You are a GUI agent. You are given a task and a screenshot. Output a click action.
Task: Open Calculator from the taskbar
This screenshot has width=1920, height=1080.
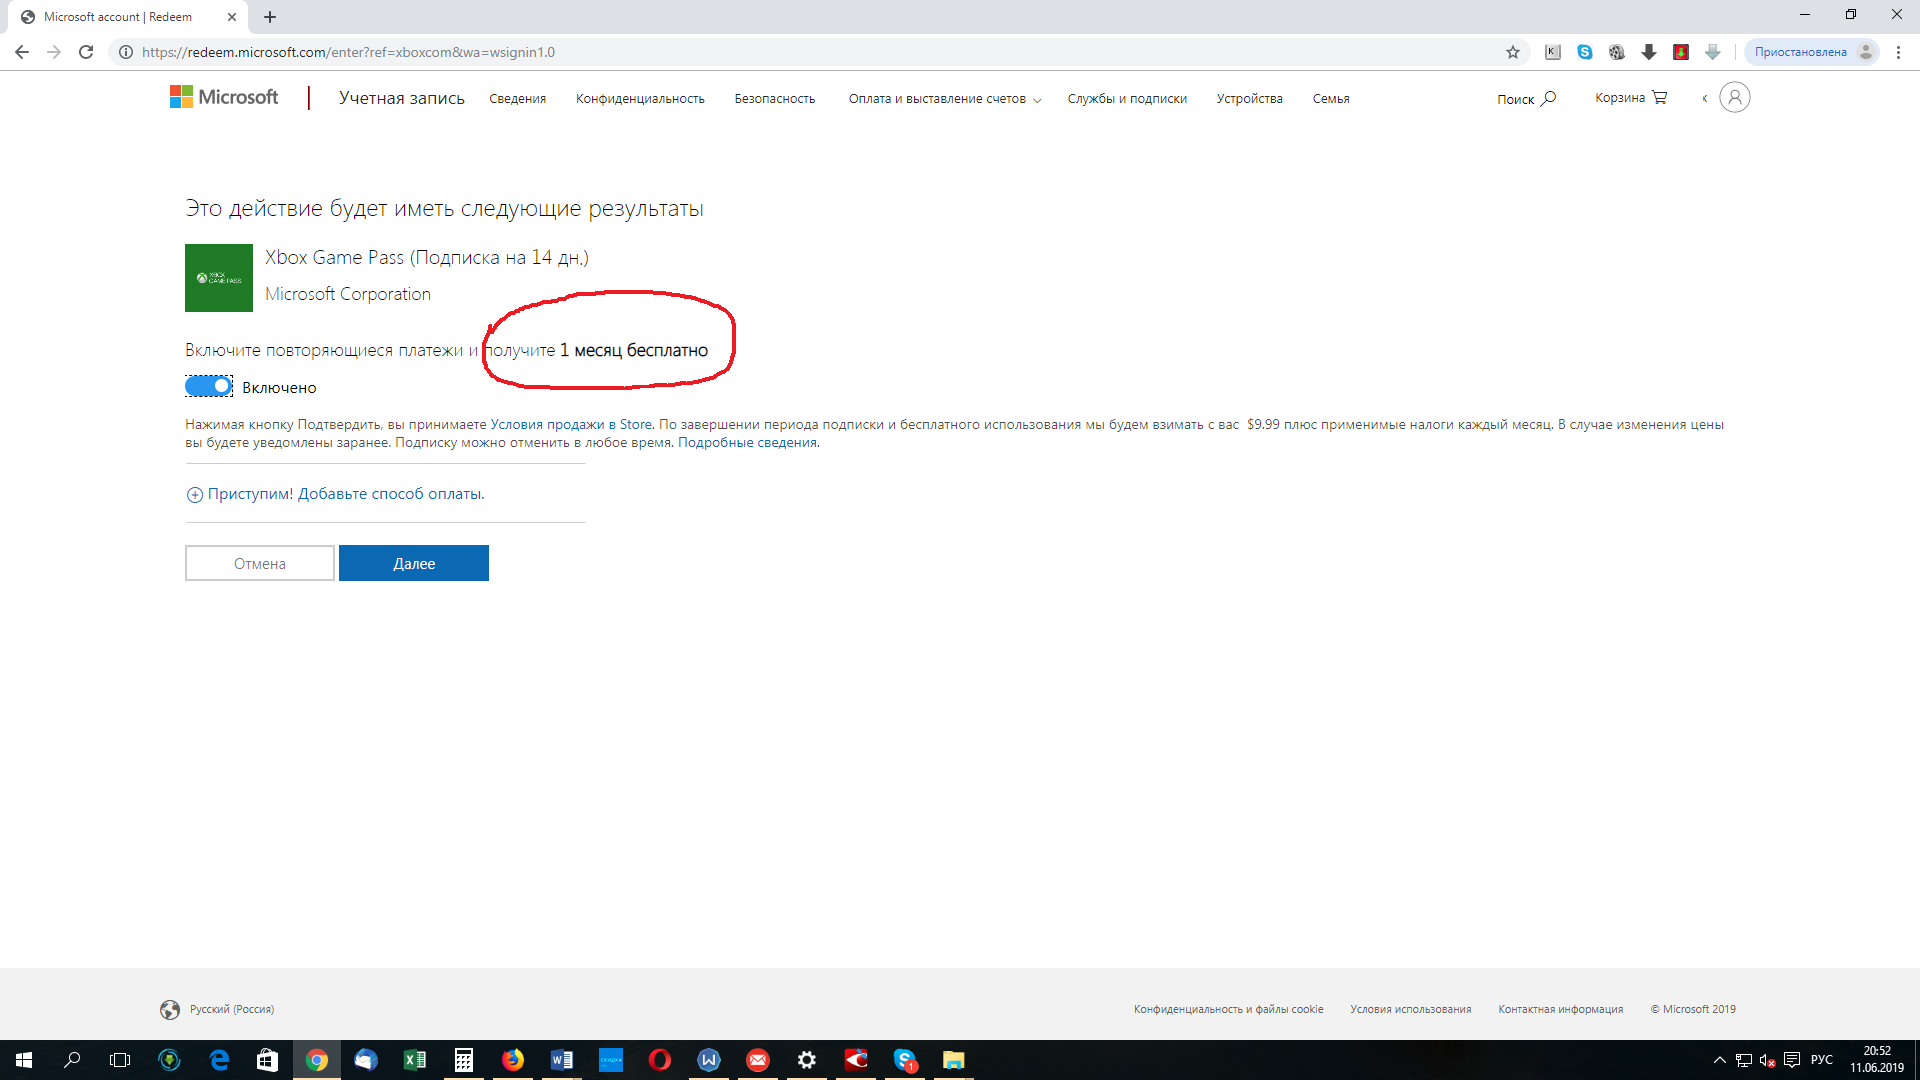[464, 1060]
